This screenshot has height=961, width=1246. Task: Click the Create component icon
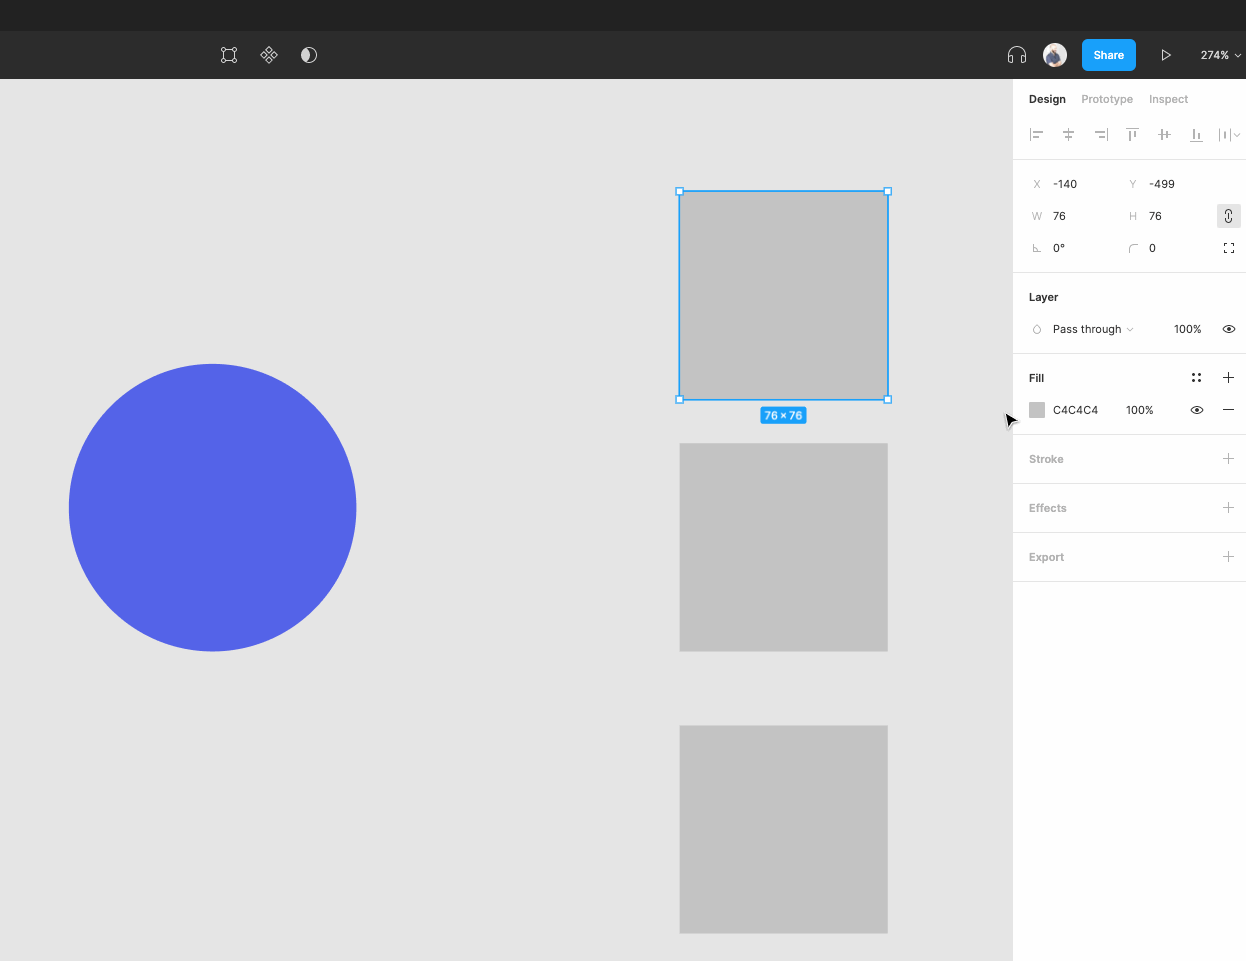269,55
